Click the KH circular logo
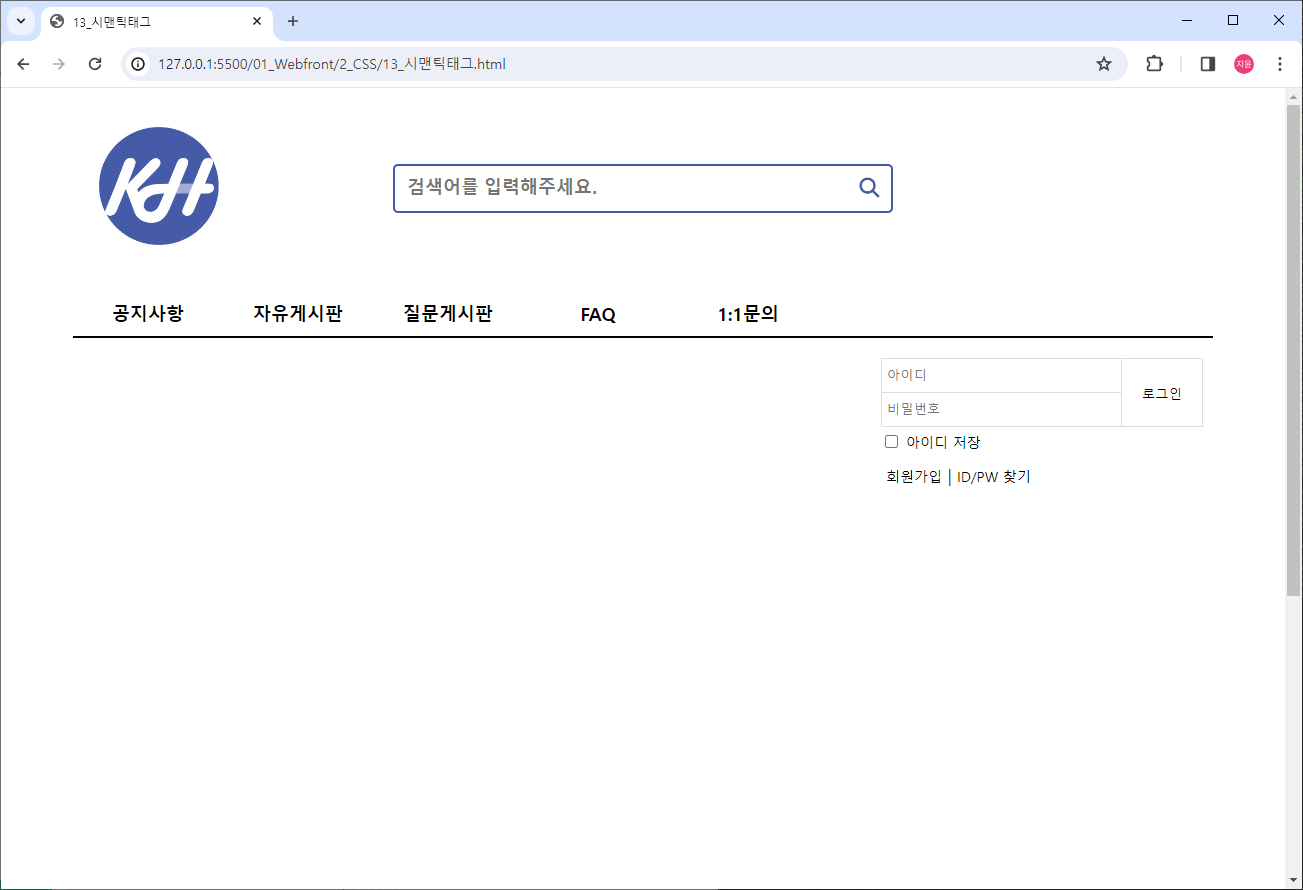Viewport: 1303px width, 890px height. coord(159,186)
